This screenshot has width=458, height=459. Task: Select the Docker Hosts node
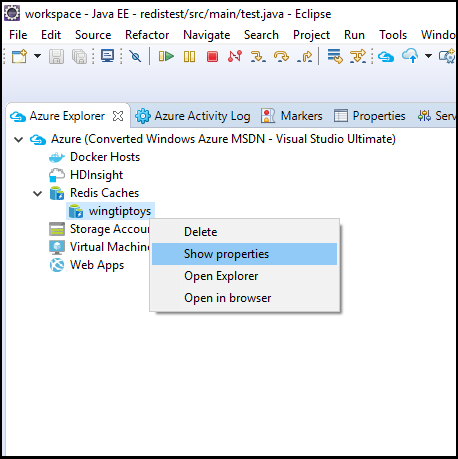point(105,157)
